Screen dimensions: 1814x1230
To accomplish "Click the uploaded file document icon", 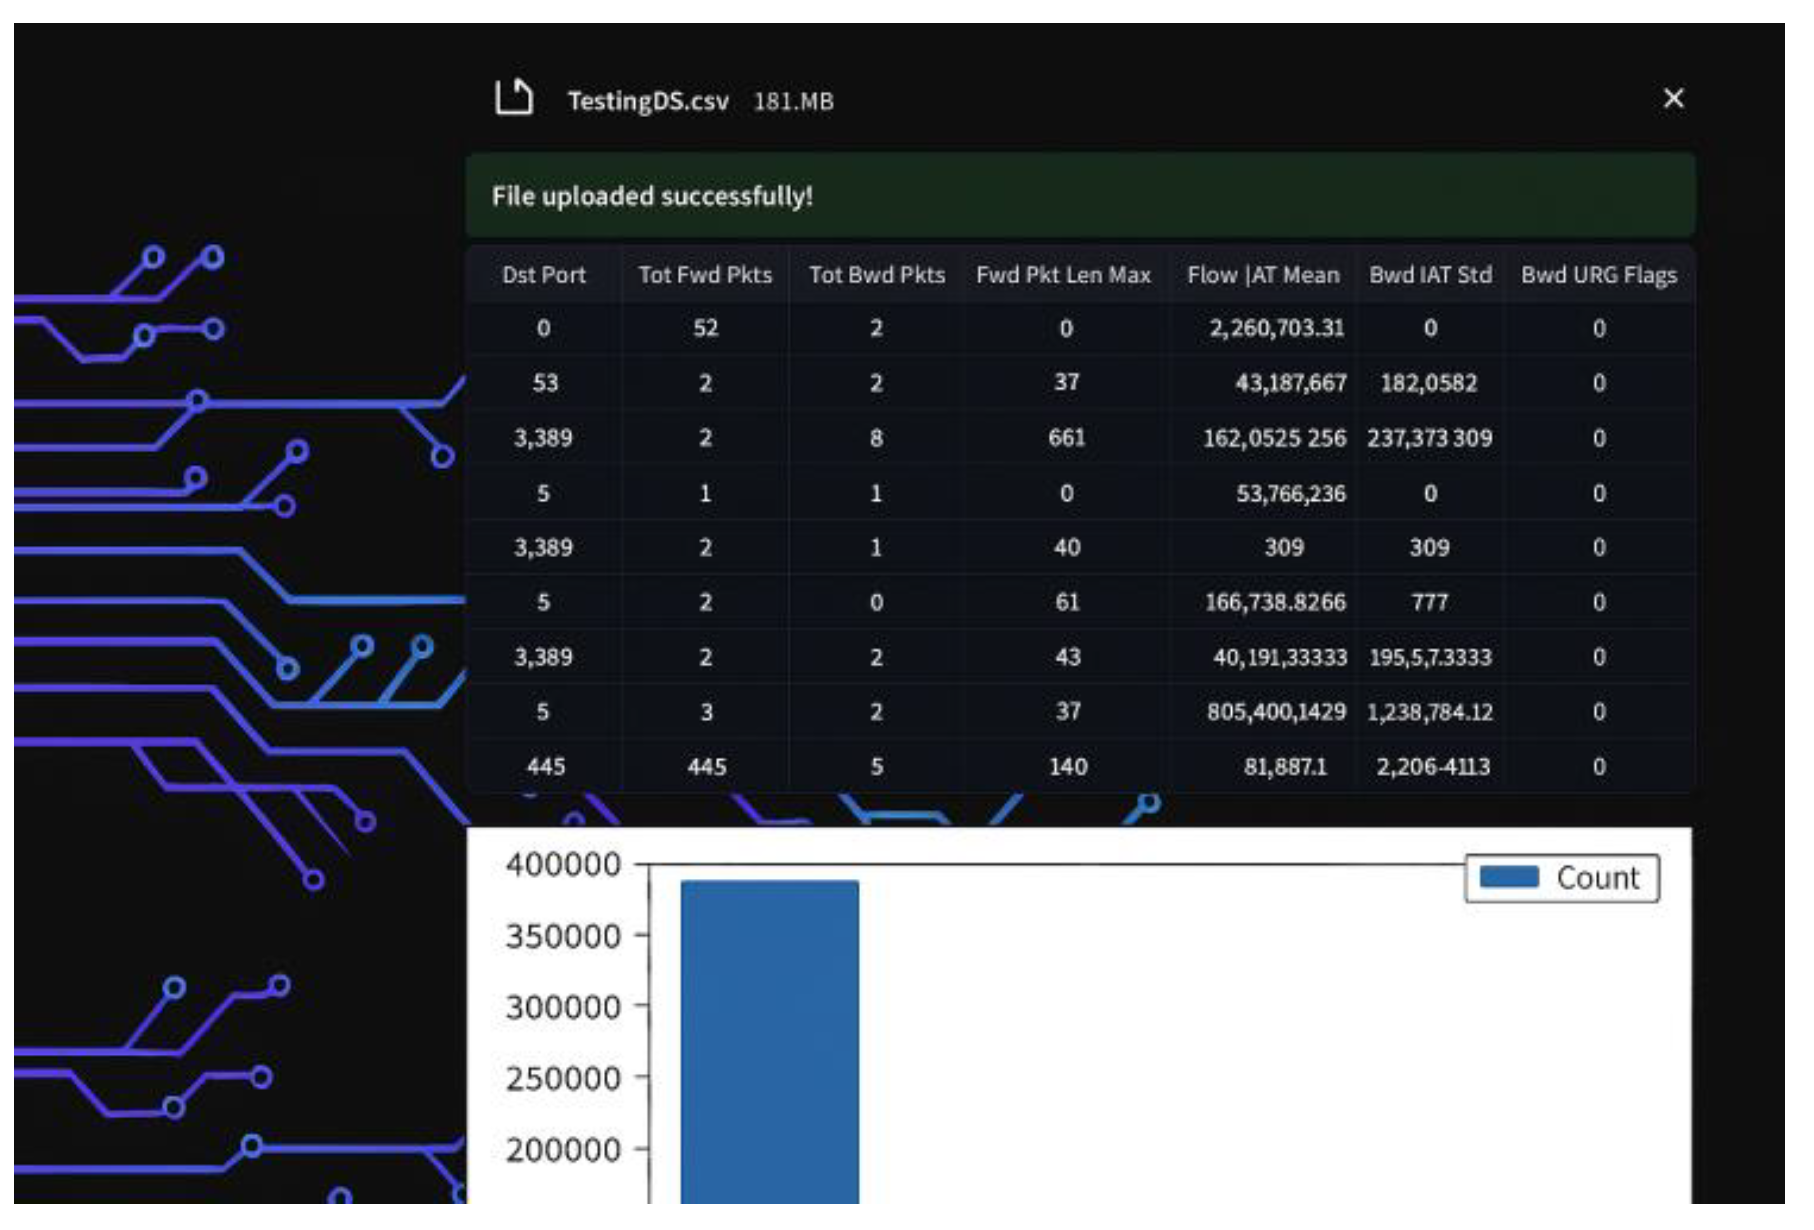I will (513, 99).
